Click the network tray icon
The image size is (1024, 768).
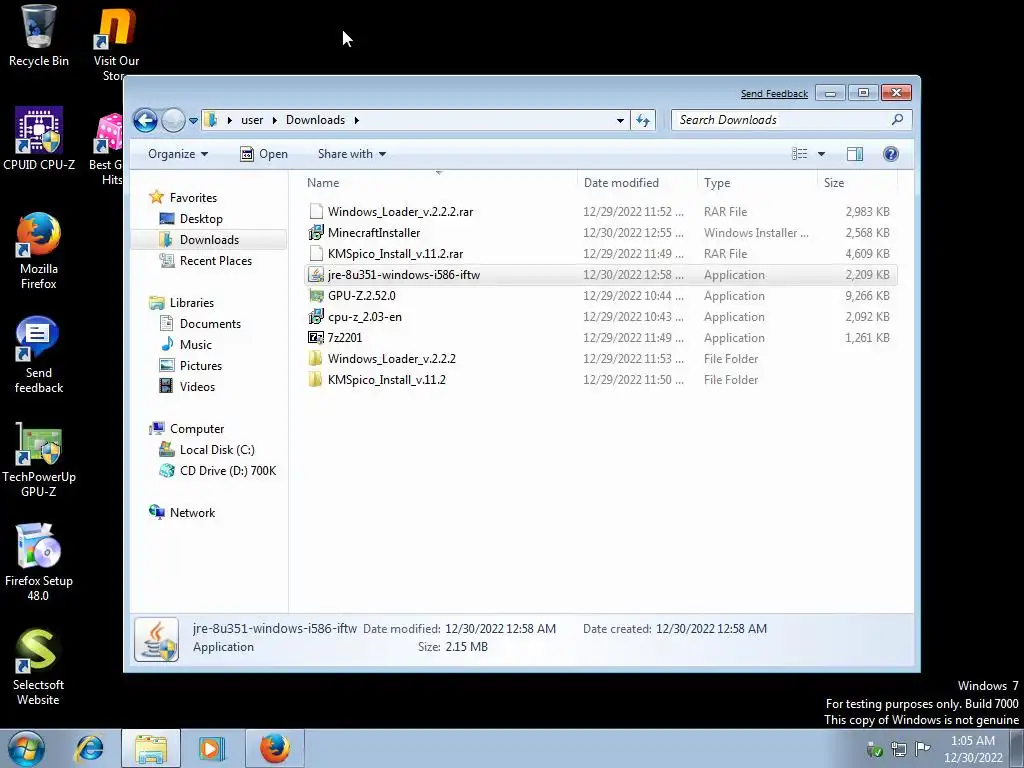tap(899, 748)
